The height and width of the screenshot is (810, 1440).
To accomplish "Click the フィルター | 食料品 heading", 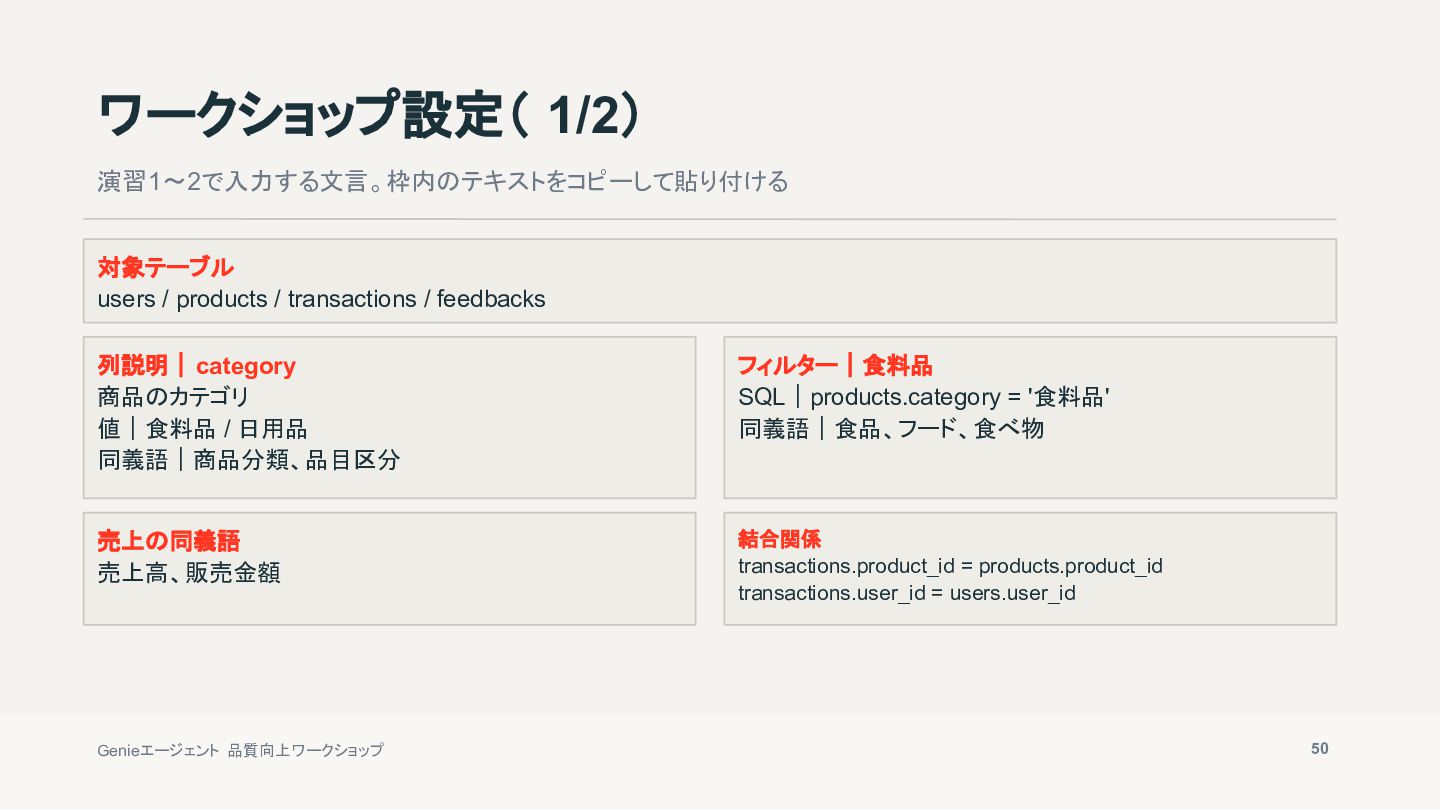I will coord(835,365).
